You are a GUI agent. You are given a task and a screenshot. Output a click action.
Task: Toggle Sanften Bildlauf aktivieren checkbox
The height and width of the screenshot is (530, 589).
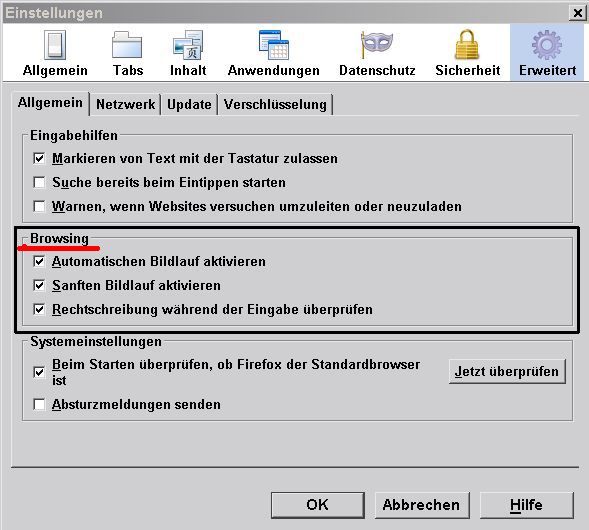pyautogui.click(x=39, y=285)
